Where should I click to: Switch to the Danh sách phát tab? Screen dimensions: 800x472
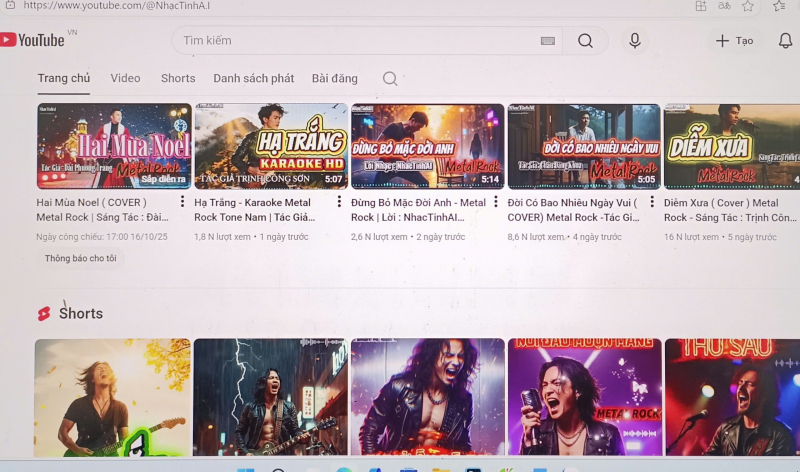click(x=253, y=78)
